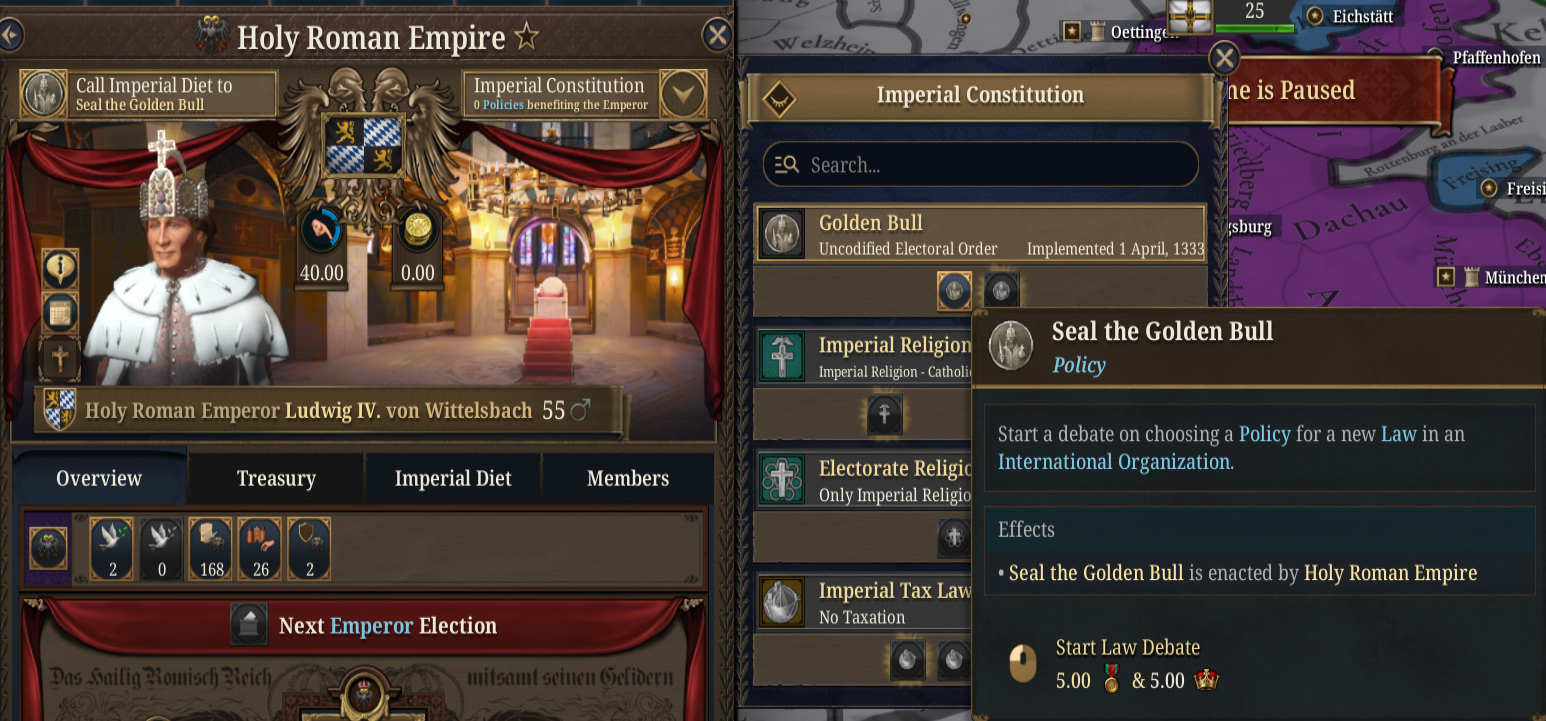Viewport: 1546px width, 721px height.
Task: Click the ballot box icon by Next Emperor Election
Action: (250, 626)
